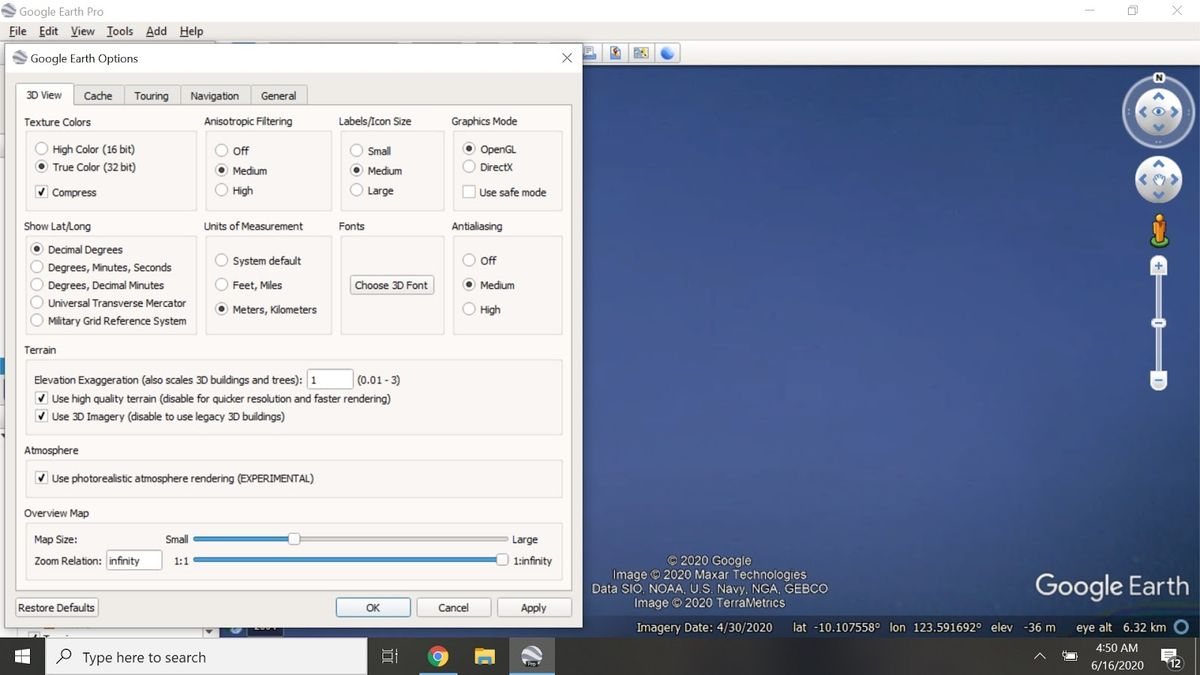Screen dimensions: 1200x675
Task: Click the N north-up compass marker
Action: (1159, 77)
